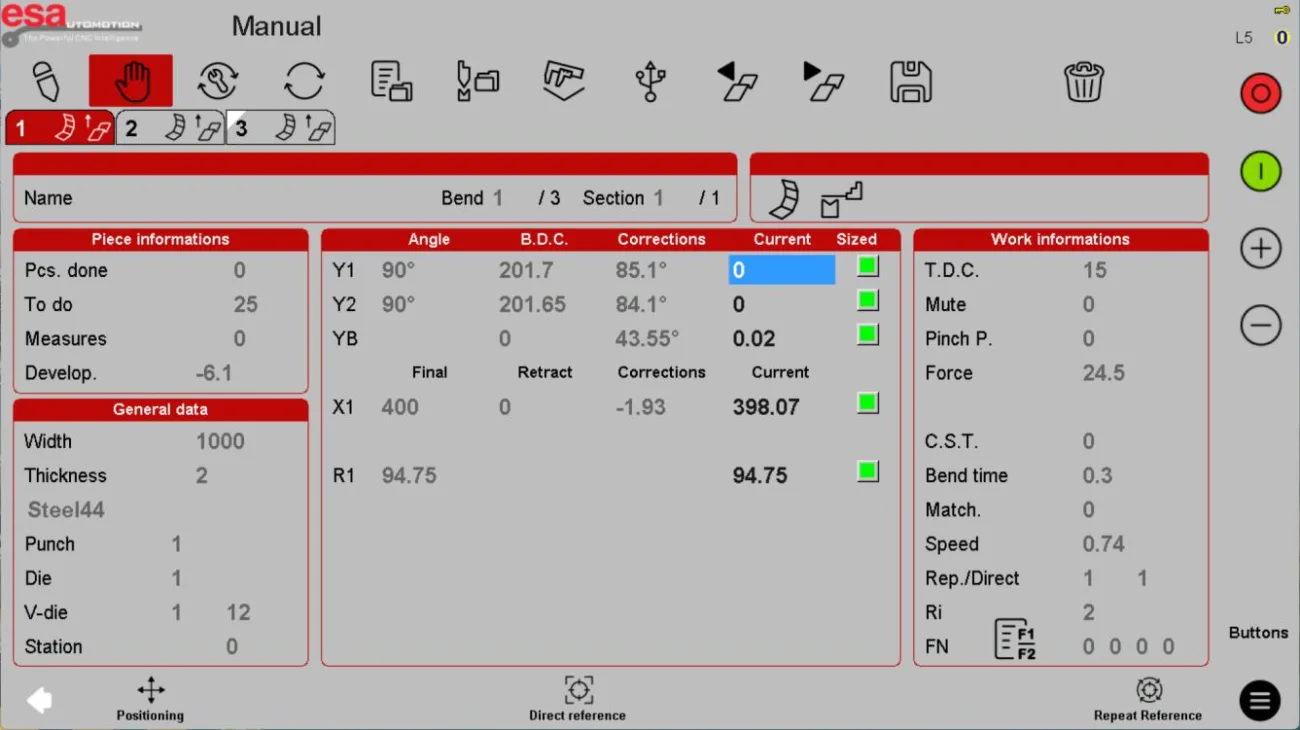The width and height of the screenshot is (1300, 730).
Task: Click the plus circle icon
Action: 1261,248
